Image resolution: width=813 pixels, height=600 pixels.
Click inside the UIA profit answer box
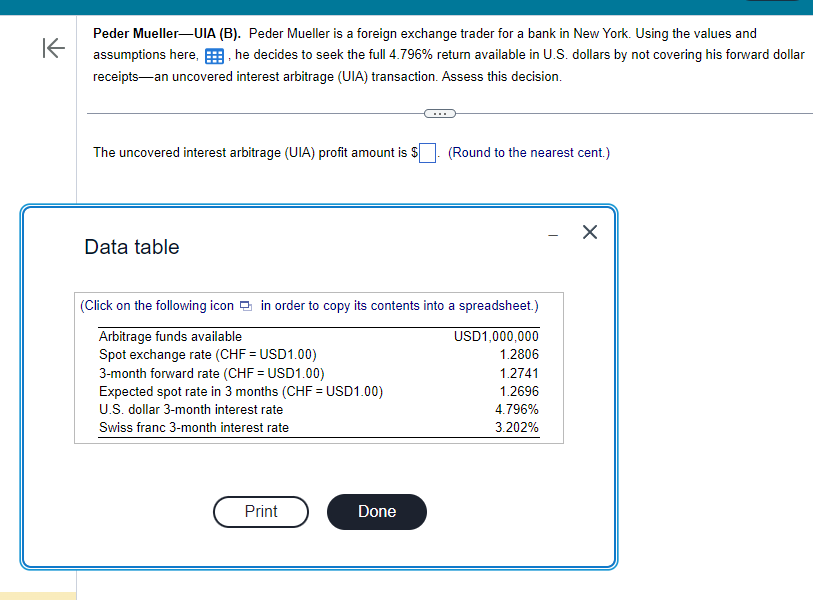(426, 152)
